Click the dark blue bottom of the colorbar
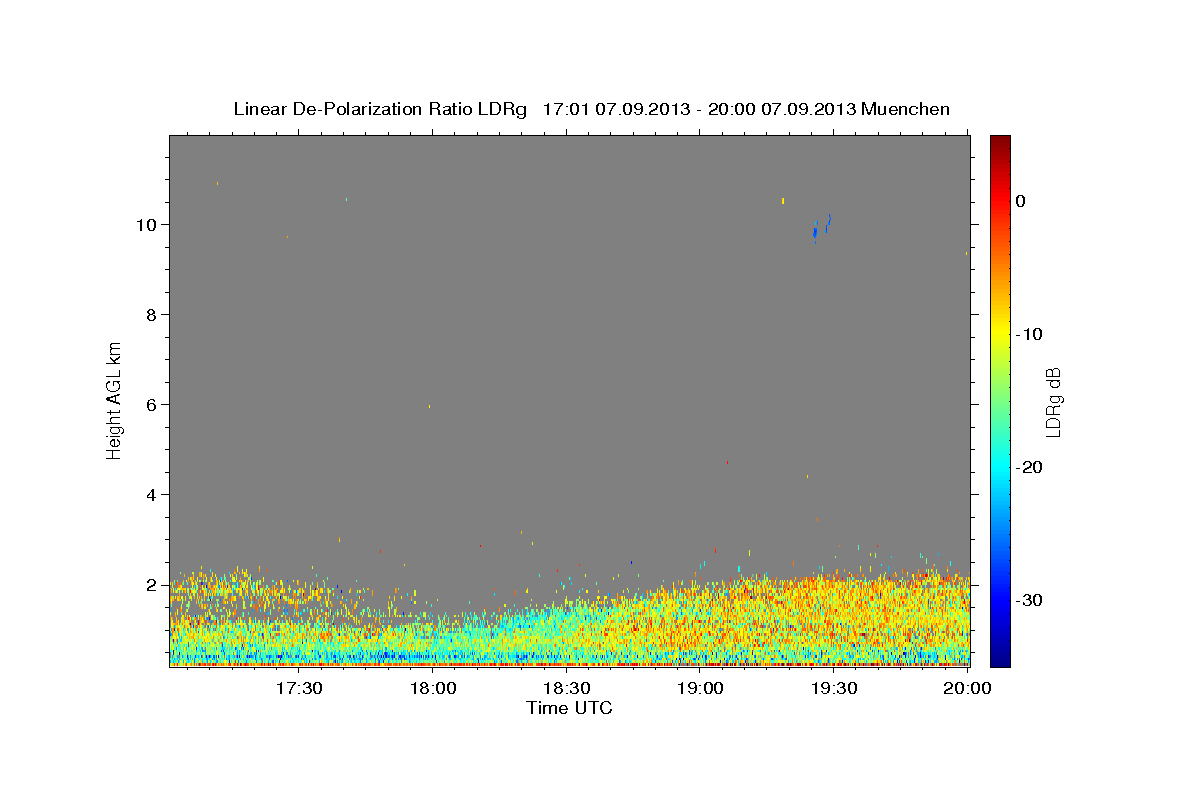 coord(1000,658)
